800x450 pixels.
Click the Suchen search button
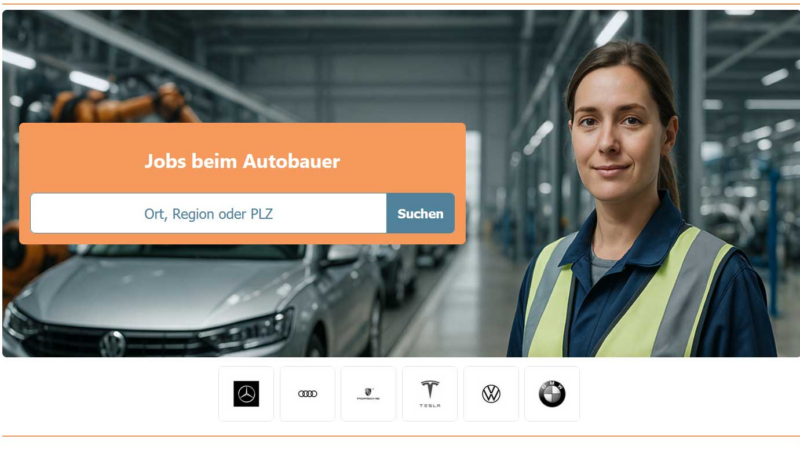[420, 213]
